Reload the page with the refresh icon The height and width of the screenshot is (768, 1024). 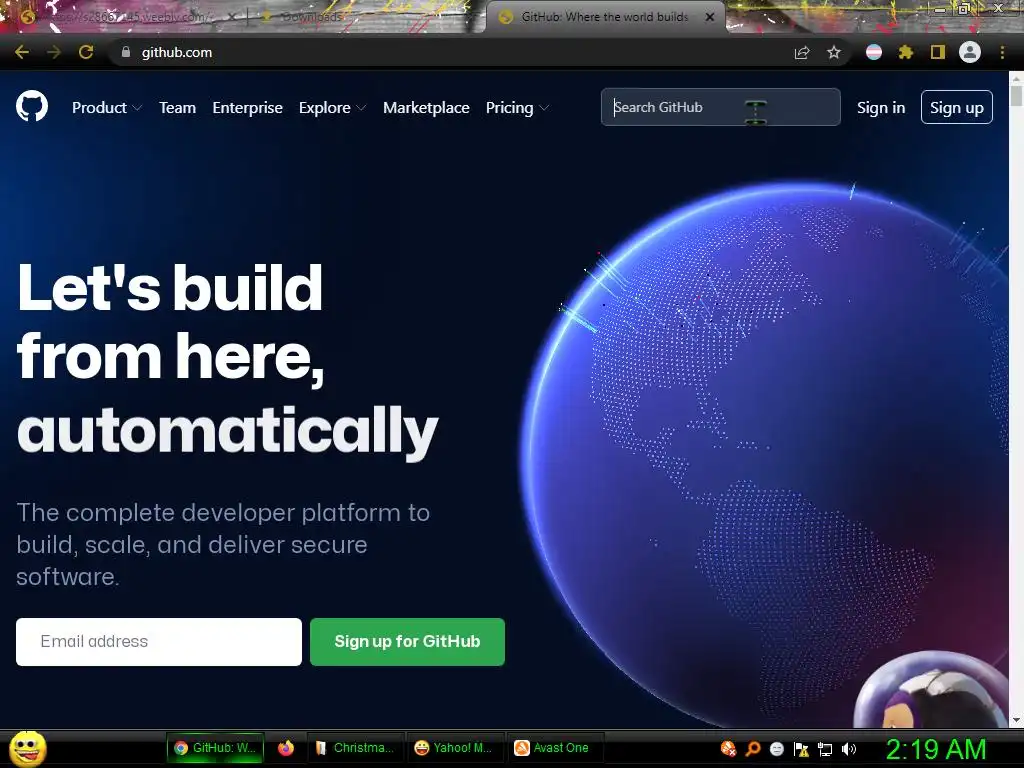86,52
